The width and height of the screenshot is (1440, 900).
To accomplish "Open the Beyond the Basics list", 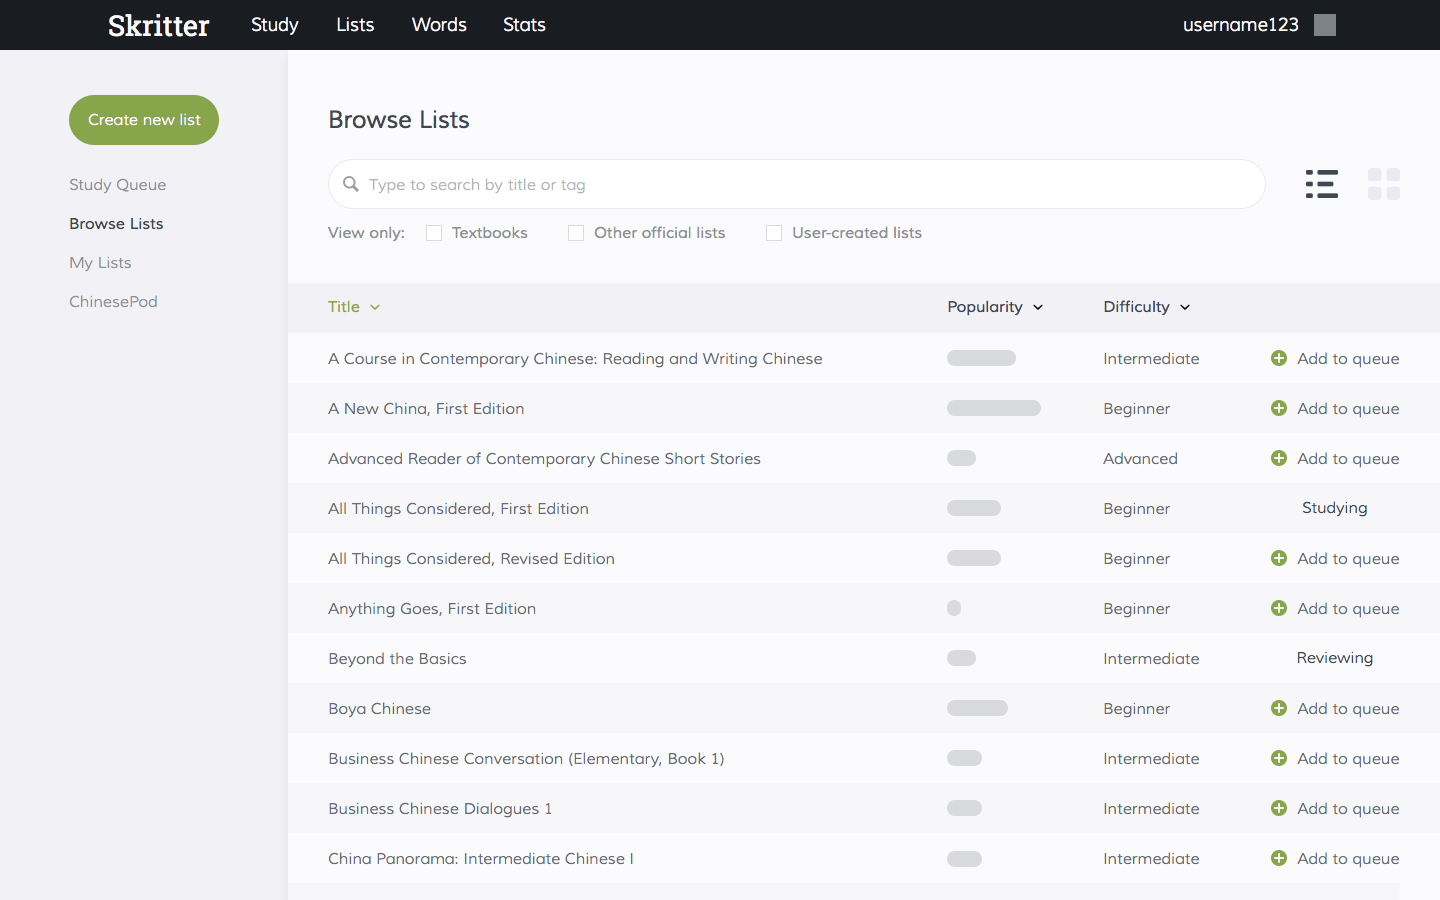I will pyautogui.click(x=397, y=658).
